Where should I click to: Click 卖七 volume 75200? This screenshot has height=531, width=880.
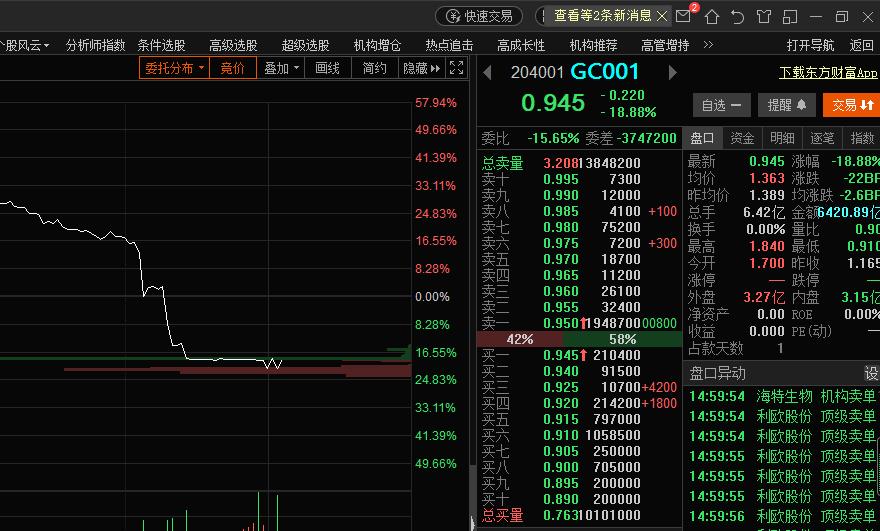621,227
